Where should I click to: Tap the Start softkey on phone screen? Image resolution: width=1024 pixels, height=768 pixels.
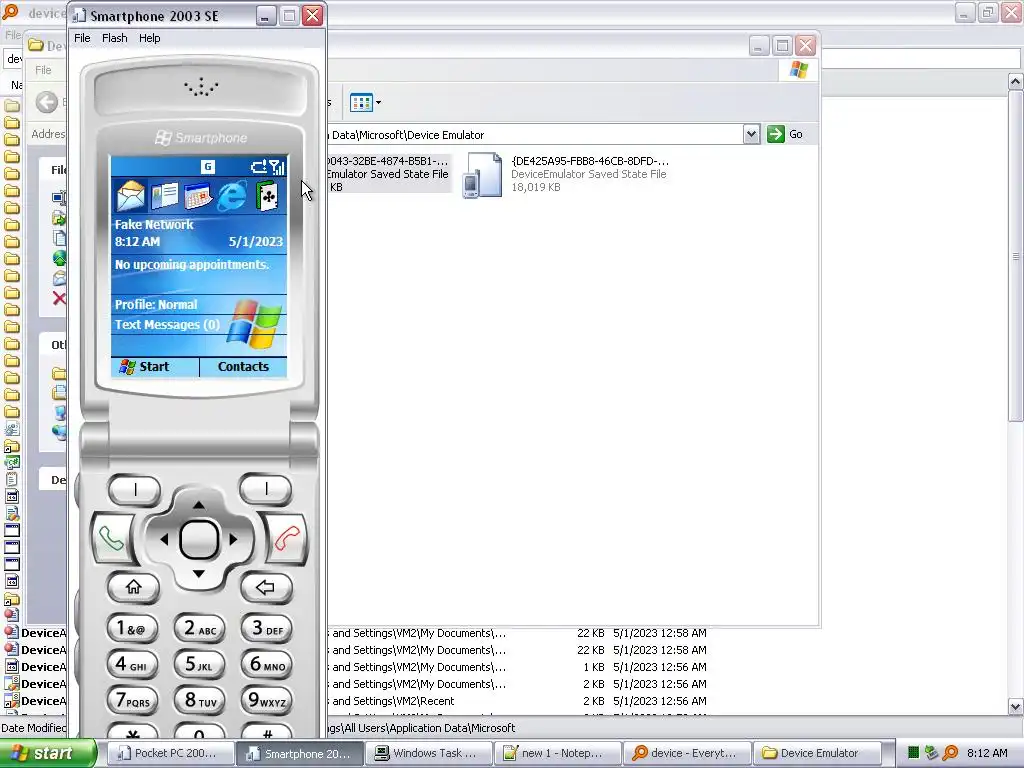click(x=155, y=367)
